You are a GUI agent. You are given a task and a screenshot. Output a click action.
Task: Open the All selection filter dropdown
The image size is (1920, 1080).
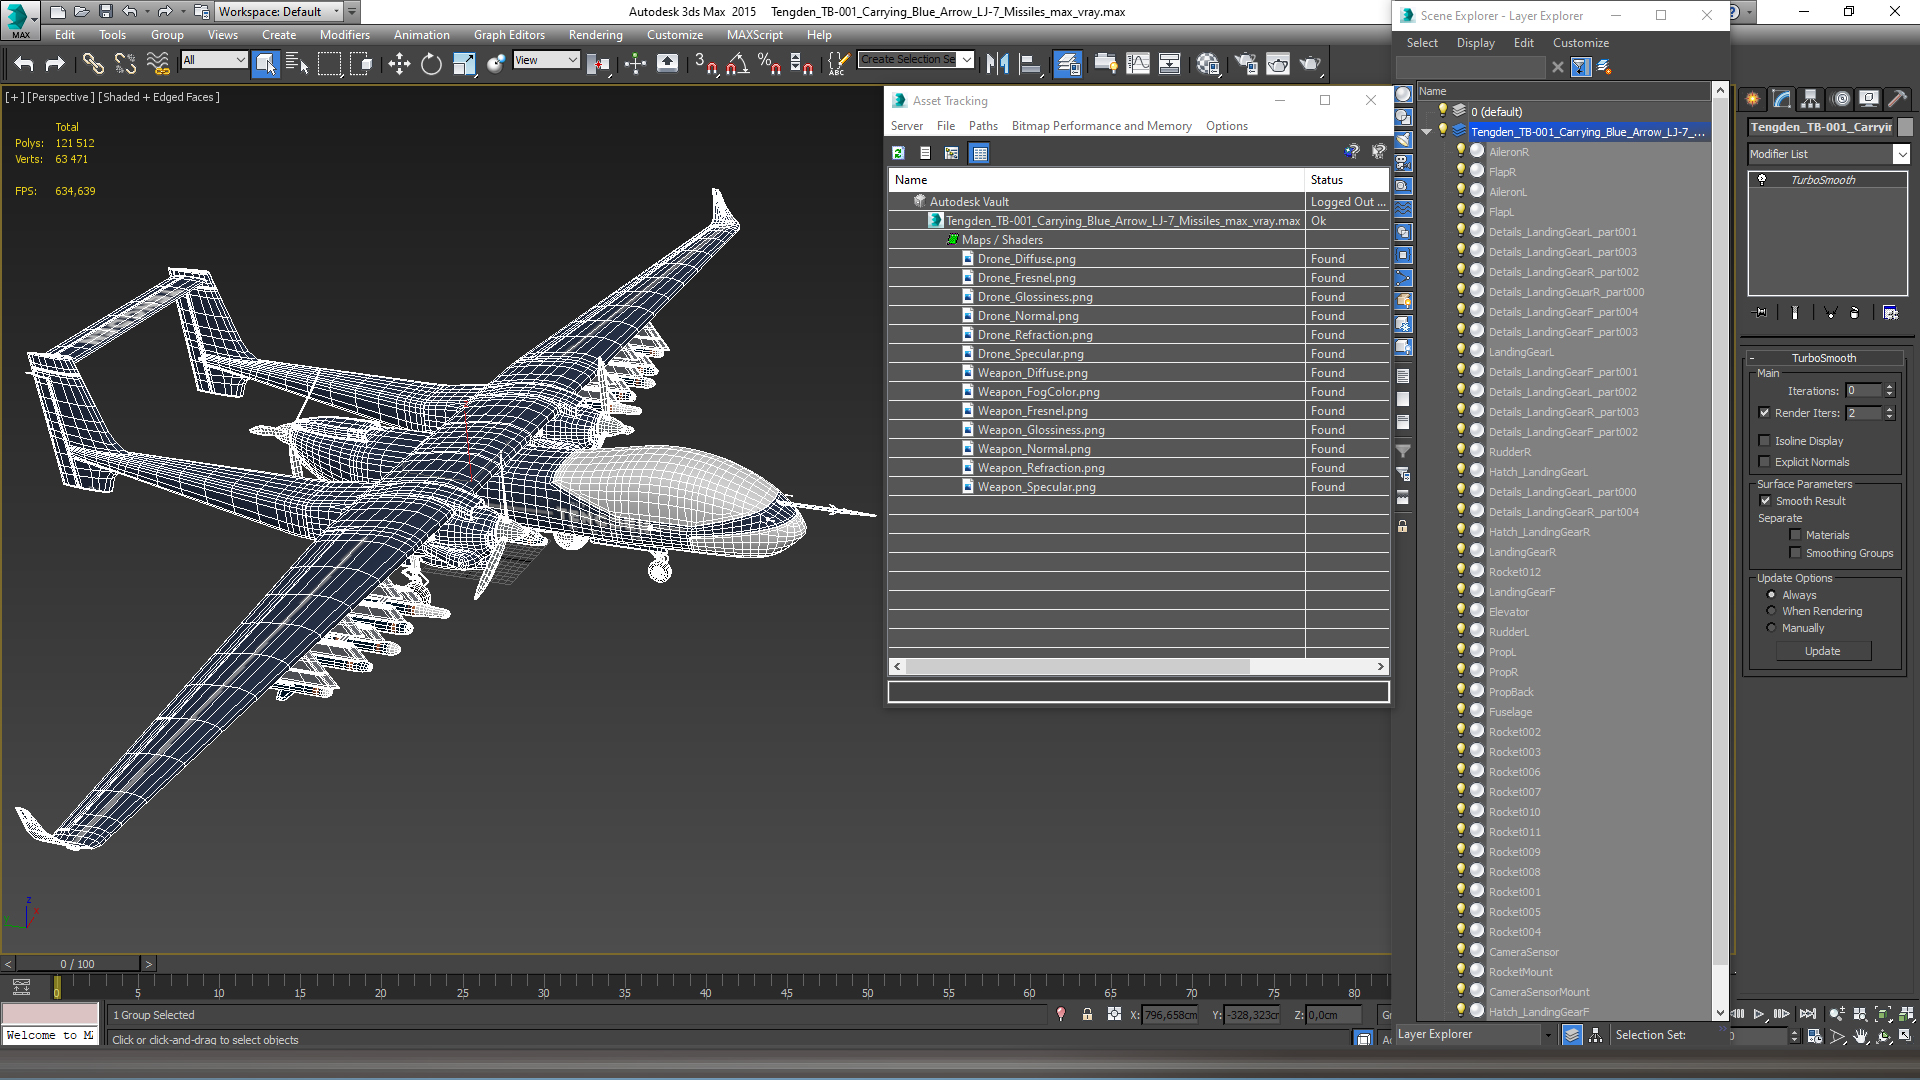point(214,60)
